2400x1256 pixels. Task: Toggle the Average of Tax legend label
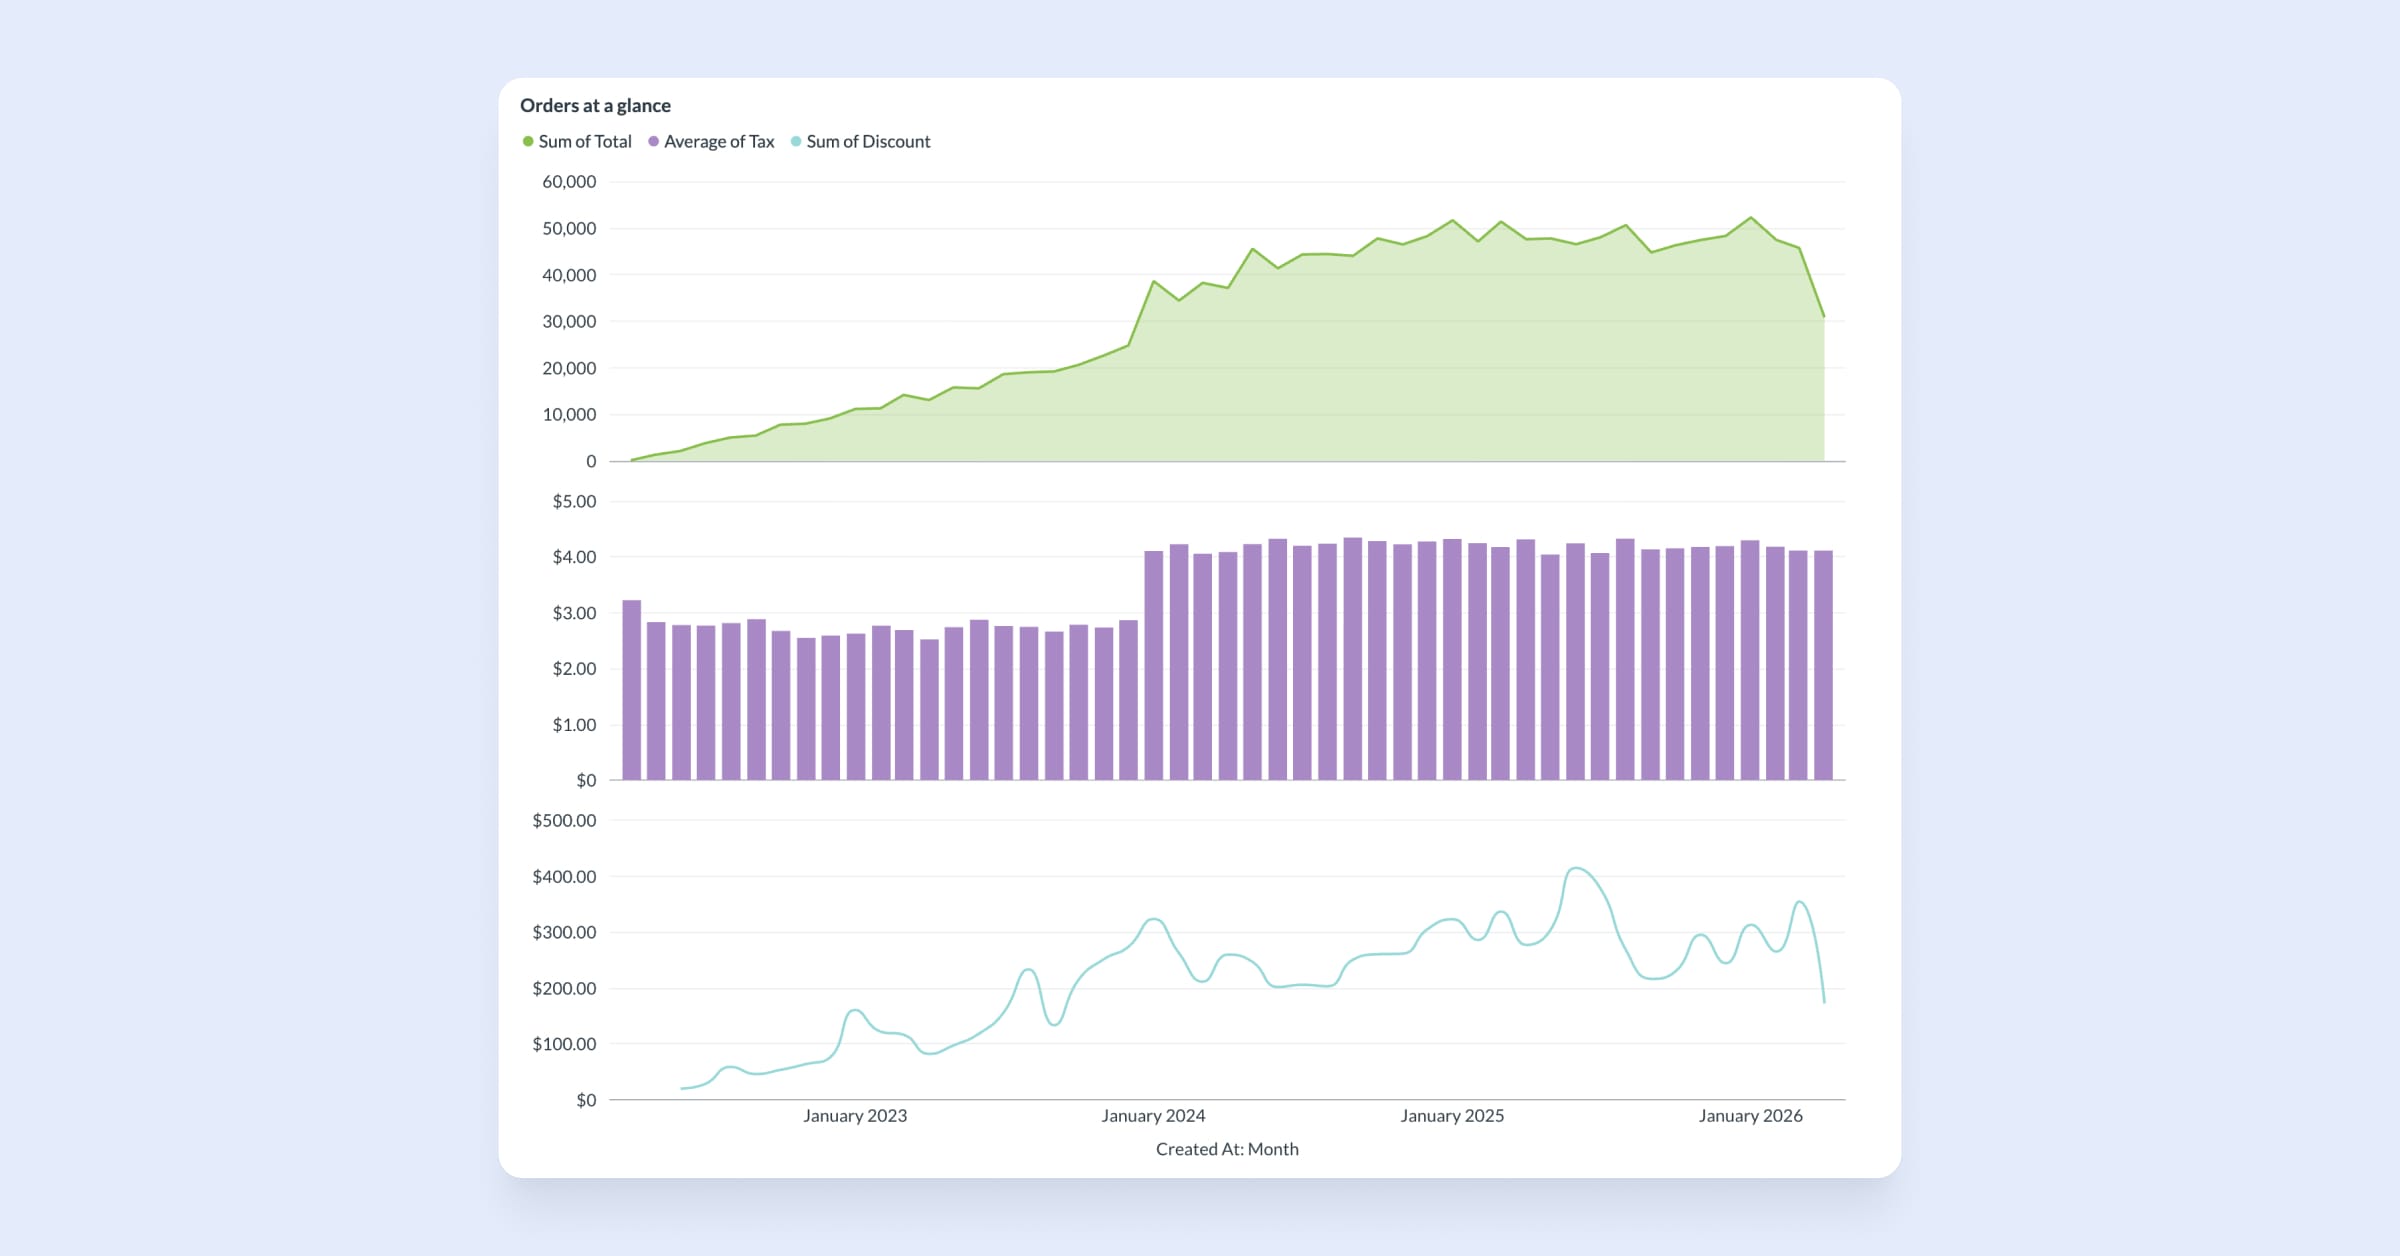(x=719, y=142)
